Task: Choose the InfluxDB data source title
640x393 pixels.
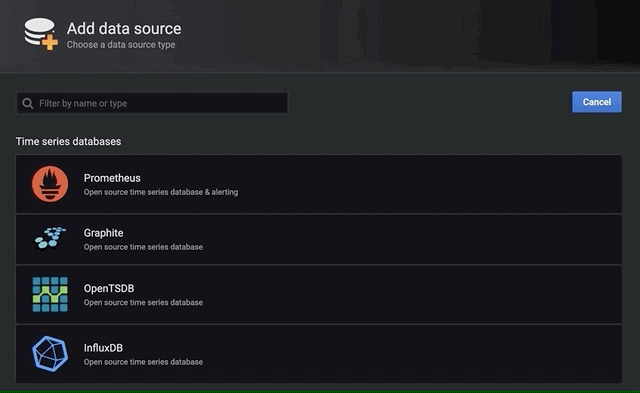Action: pos(103,348)
